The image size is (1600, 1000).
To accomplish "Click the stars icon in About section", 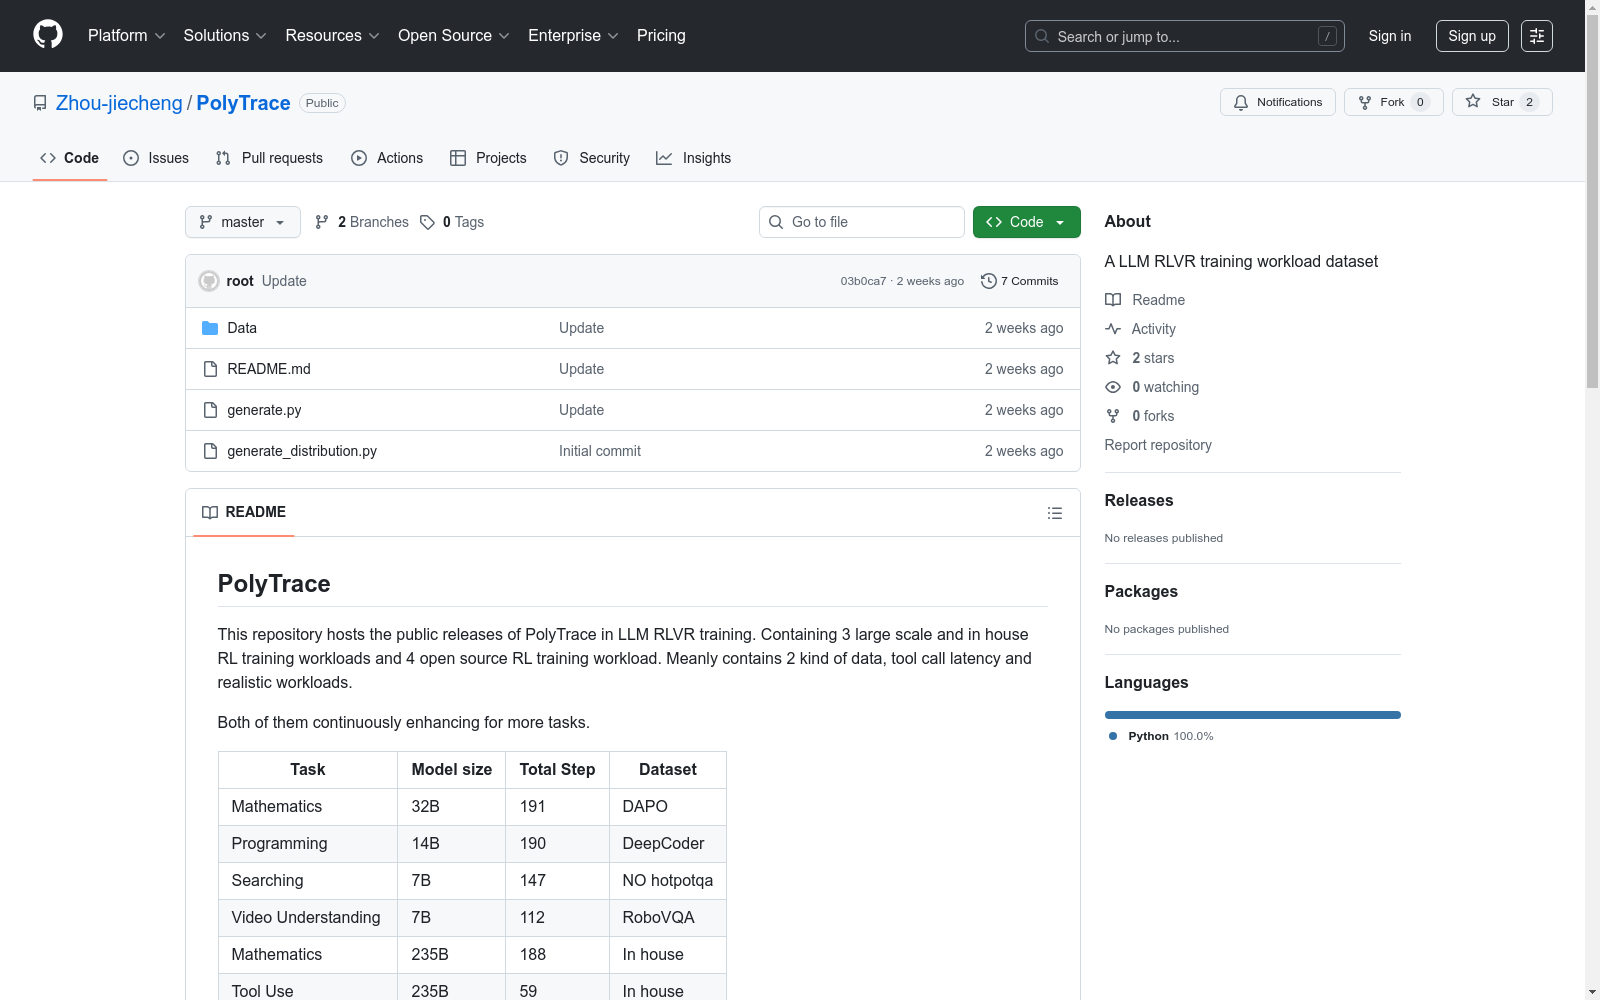I will [1113, 358].
